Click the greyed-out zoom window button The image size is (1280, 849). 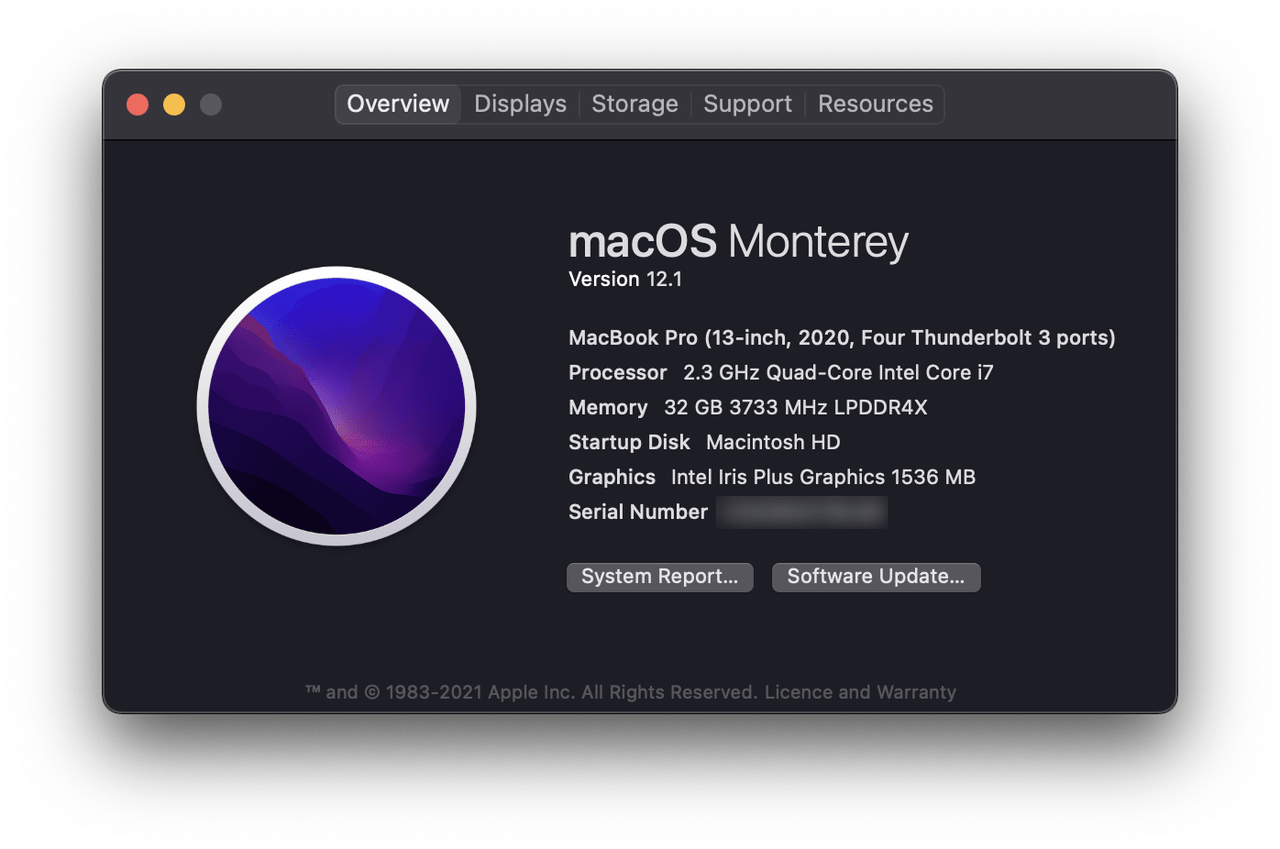(x=210, y=104)
